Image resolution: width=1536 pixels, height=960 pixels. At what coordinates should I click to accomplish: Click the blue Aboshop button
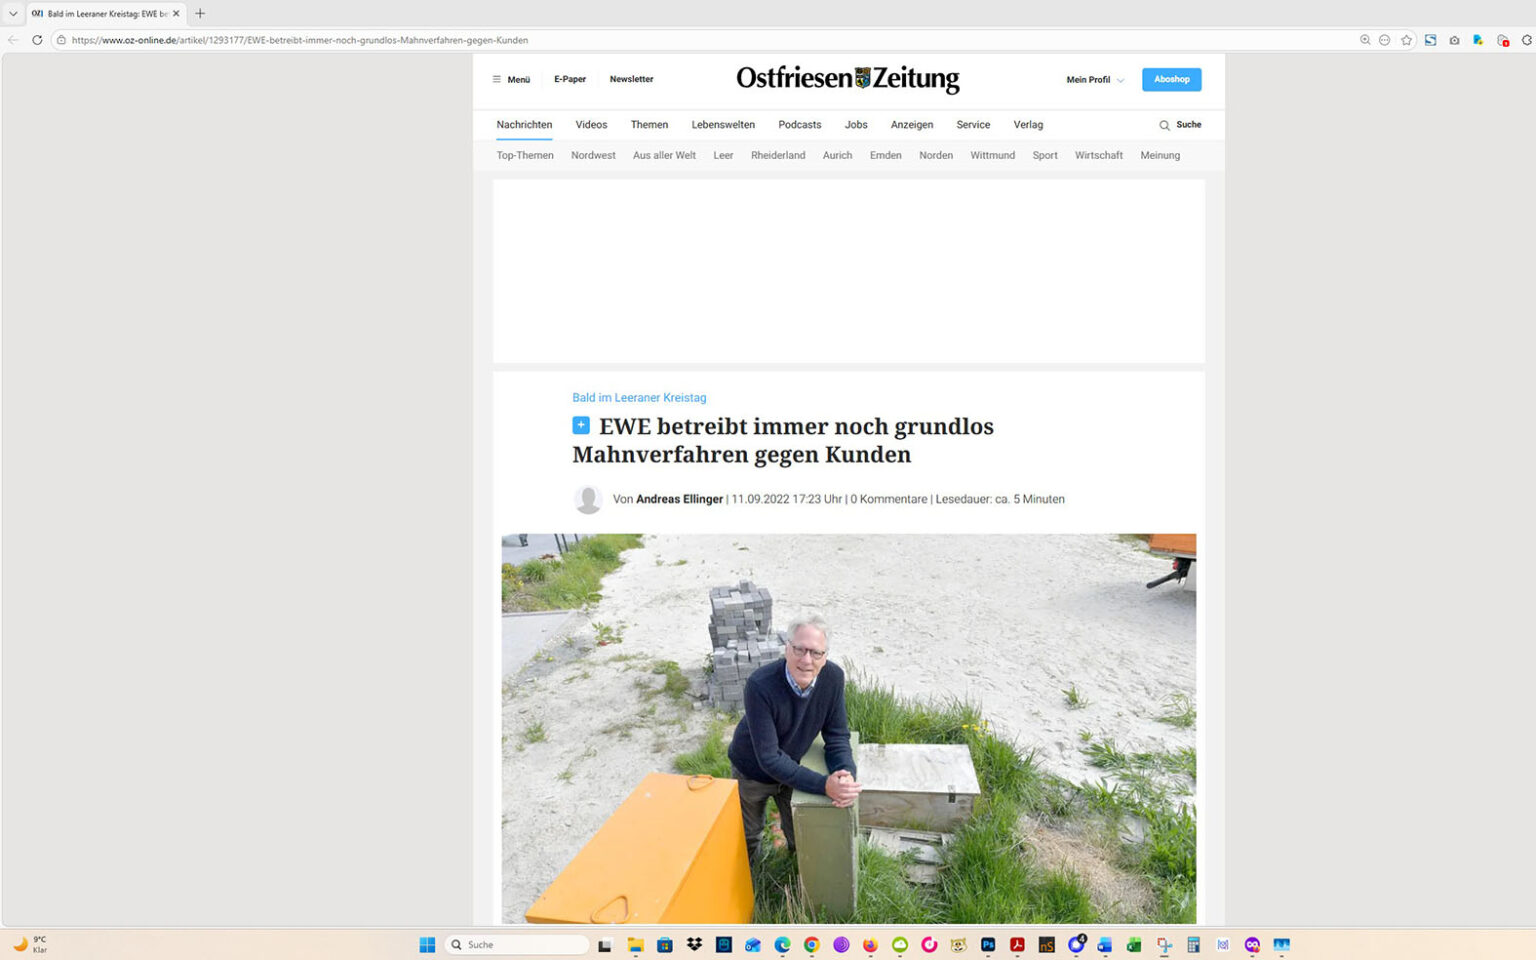click(1171, 79)
